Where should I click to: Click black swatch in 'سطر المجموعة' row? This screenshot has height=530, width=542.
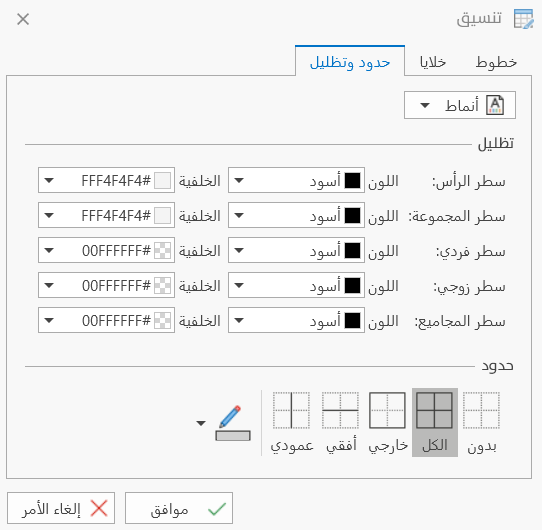pyautogui.click(x=353, y=215)
